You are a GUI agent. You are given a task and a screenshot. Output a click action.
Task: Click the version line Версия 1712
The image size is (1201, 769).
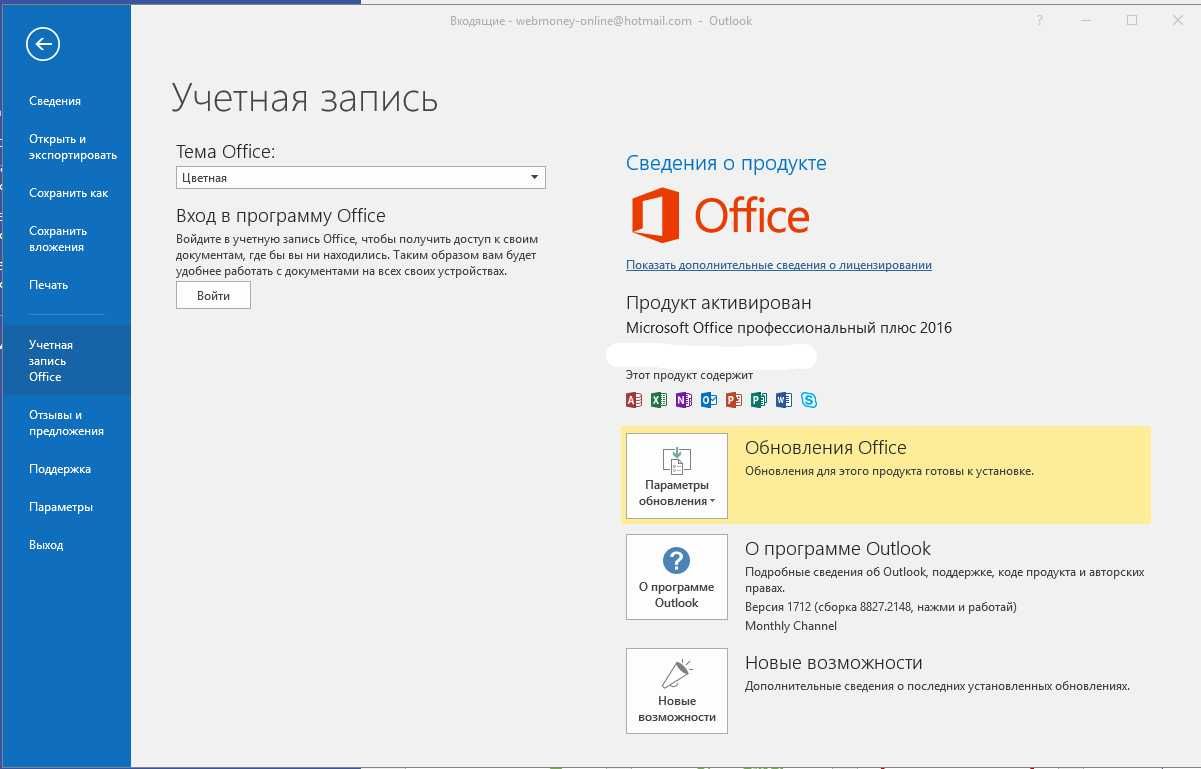[881, 607]
